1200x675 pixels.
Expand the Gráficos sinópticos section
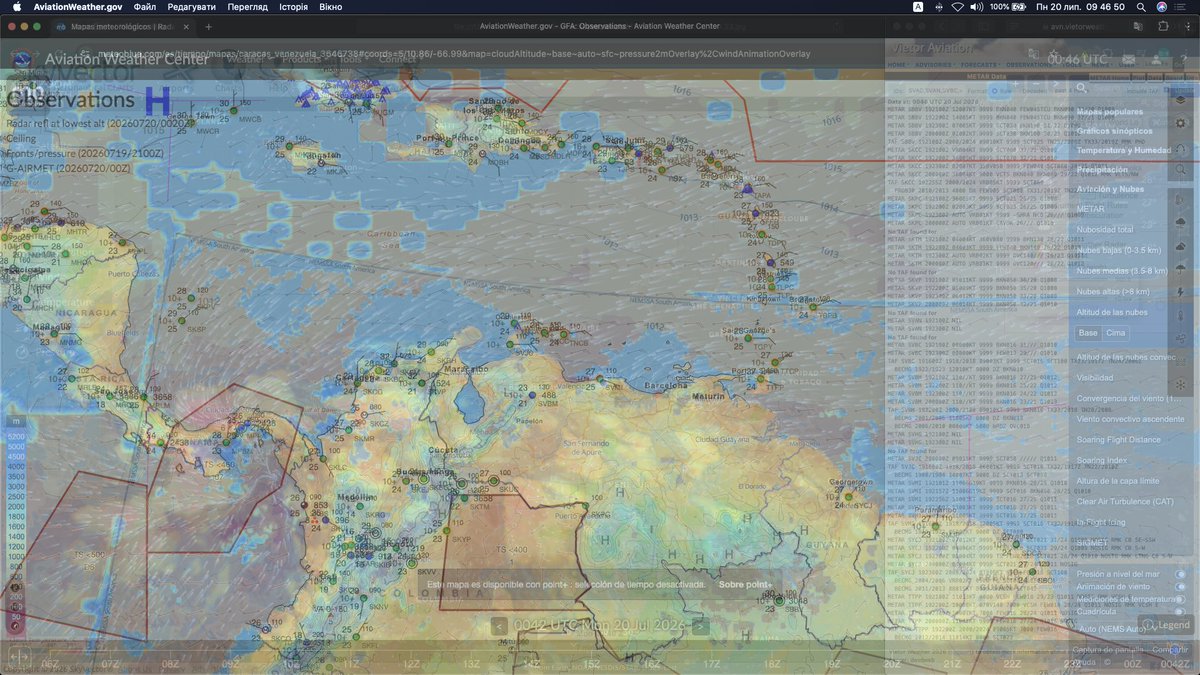point(1114,131)
